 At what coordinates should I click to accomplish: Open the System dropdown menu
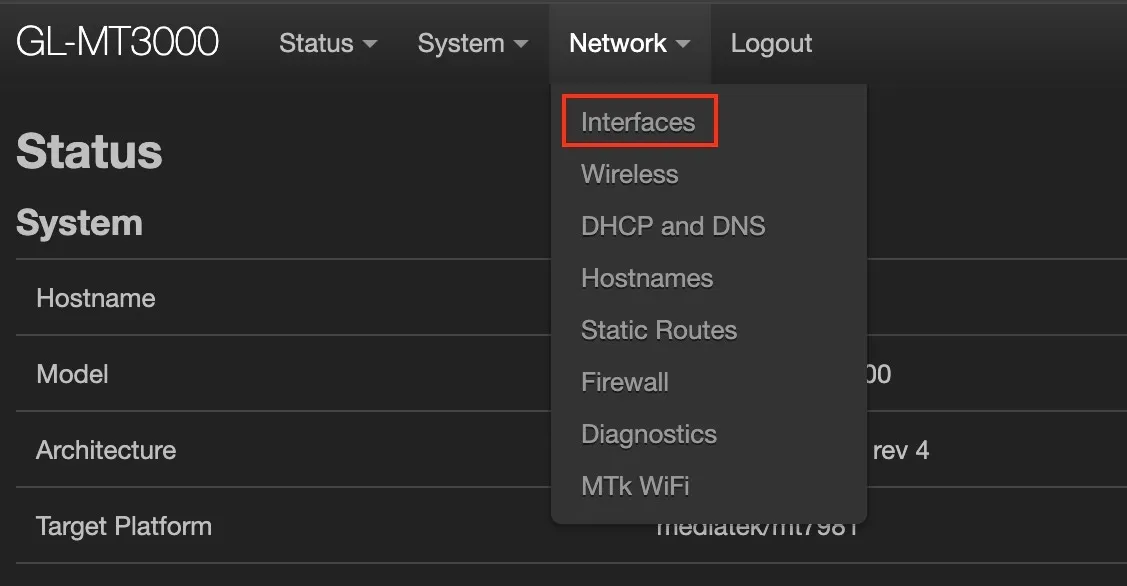click(x=473, y=43)
